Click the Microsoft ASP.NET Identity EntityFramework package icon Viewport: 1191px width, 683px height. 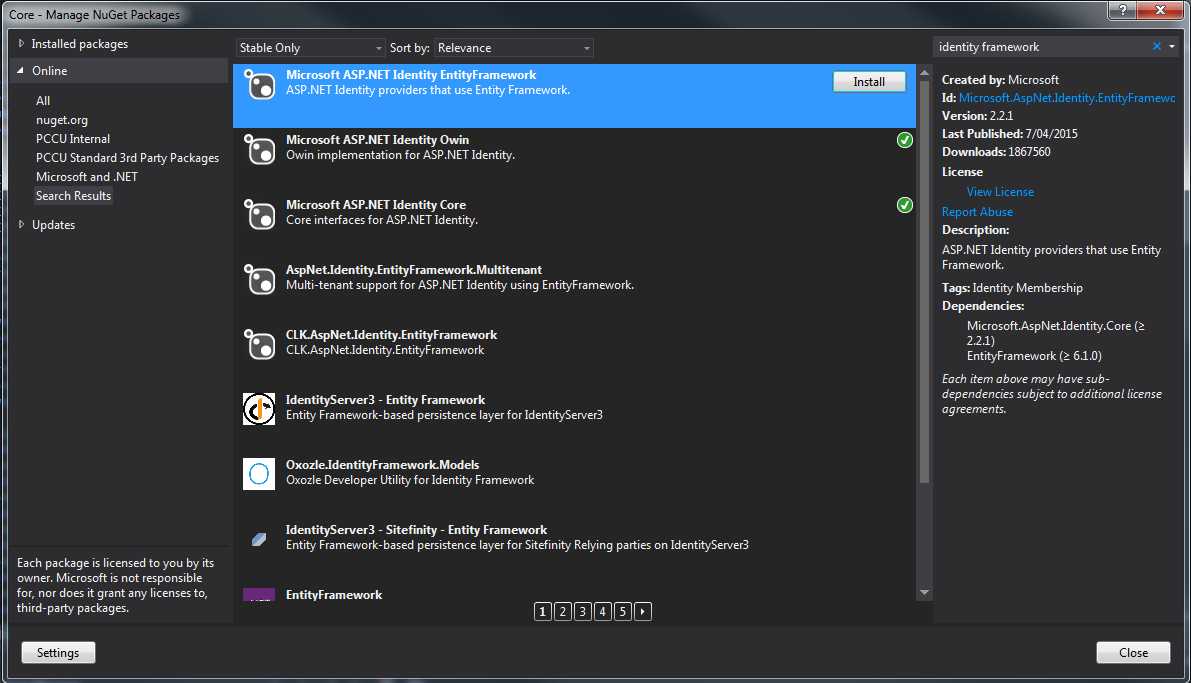tap(259, 85)
